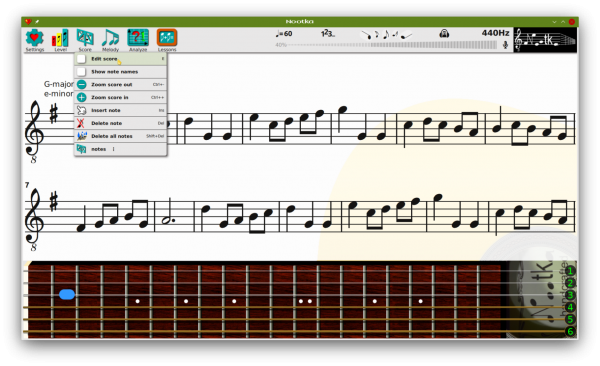Click string number 1 marker
The height and width of the screenshot is (366, 600).
pyautogui.click(x=570, y=271)
